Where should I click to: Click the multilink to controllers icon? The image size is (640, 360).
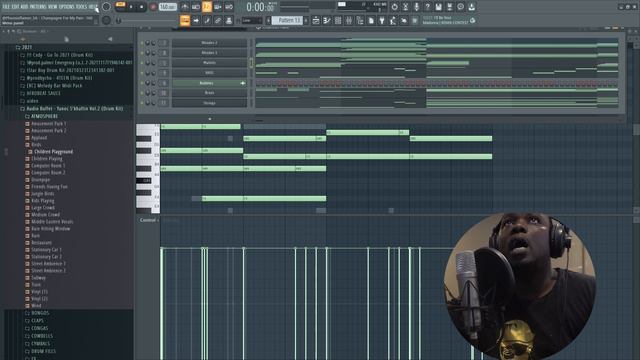tap(229, 20)
